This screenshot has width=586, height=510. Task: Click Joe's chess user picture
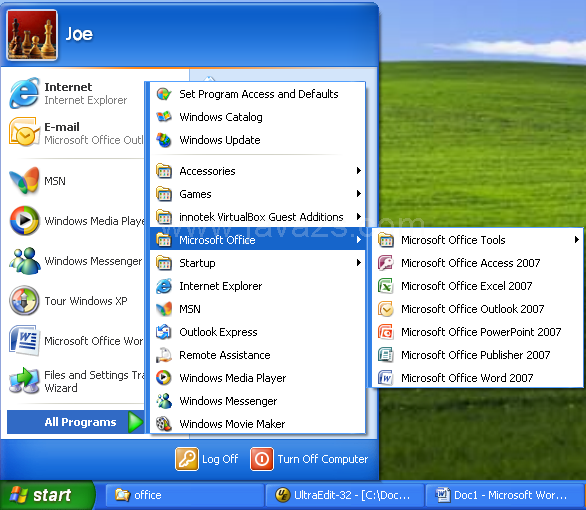coord(32,35)
